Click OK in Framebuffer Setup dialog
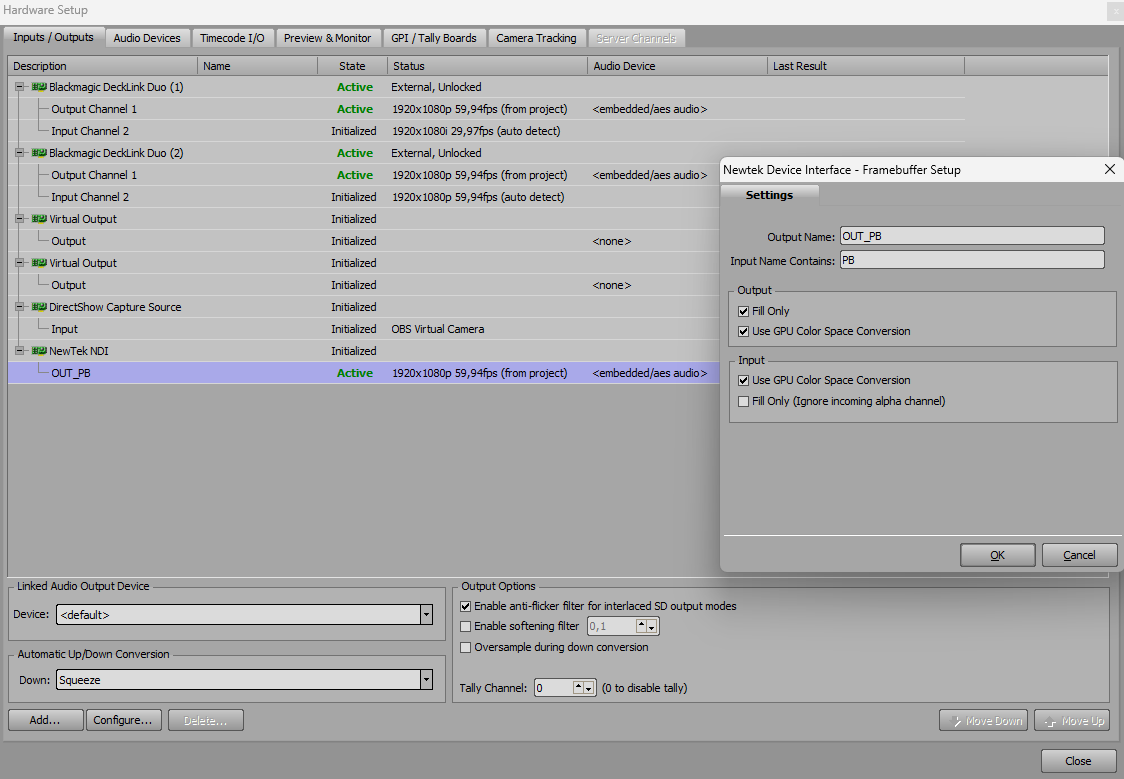The height and width of the screenshot is (779, 1124). click(997, 555)
